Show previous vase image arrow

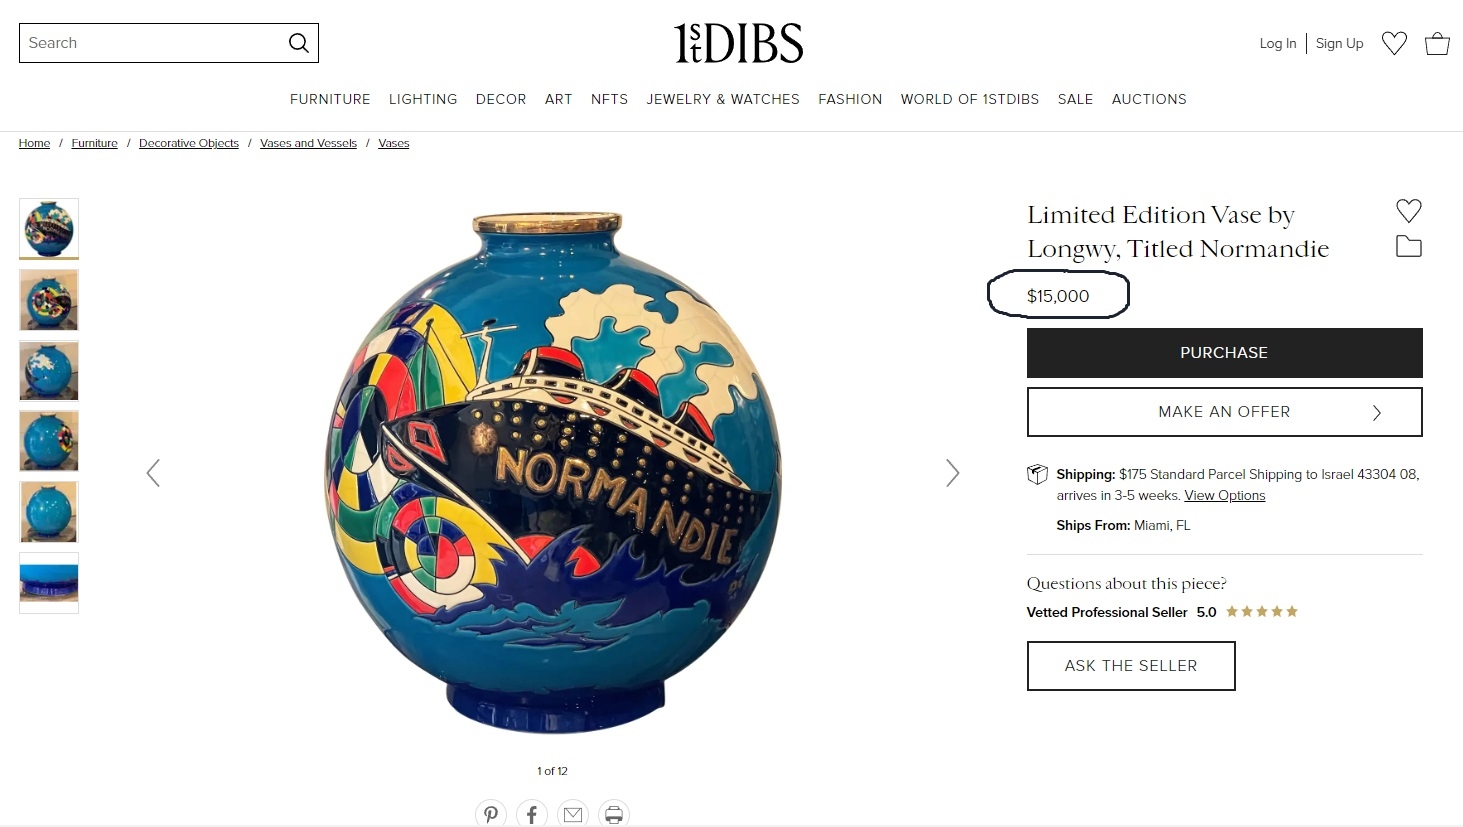point(153,473)
